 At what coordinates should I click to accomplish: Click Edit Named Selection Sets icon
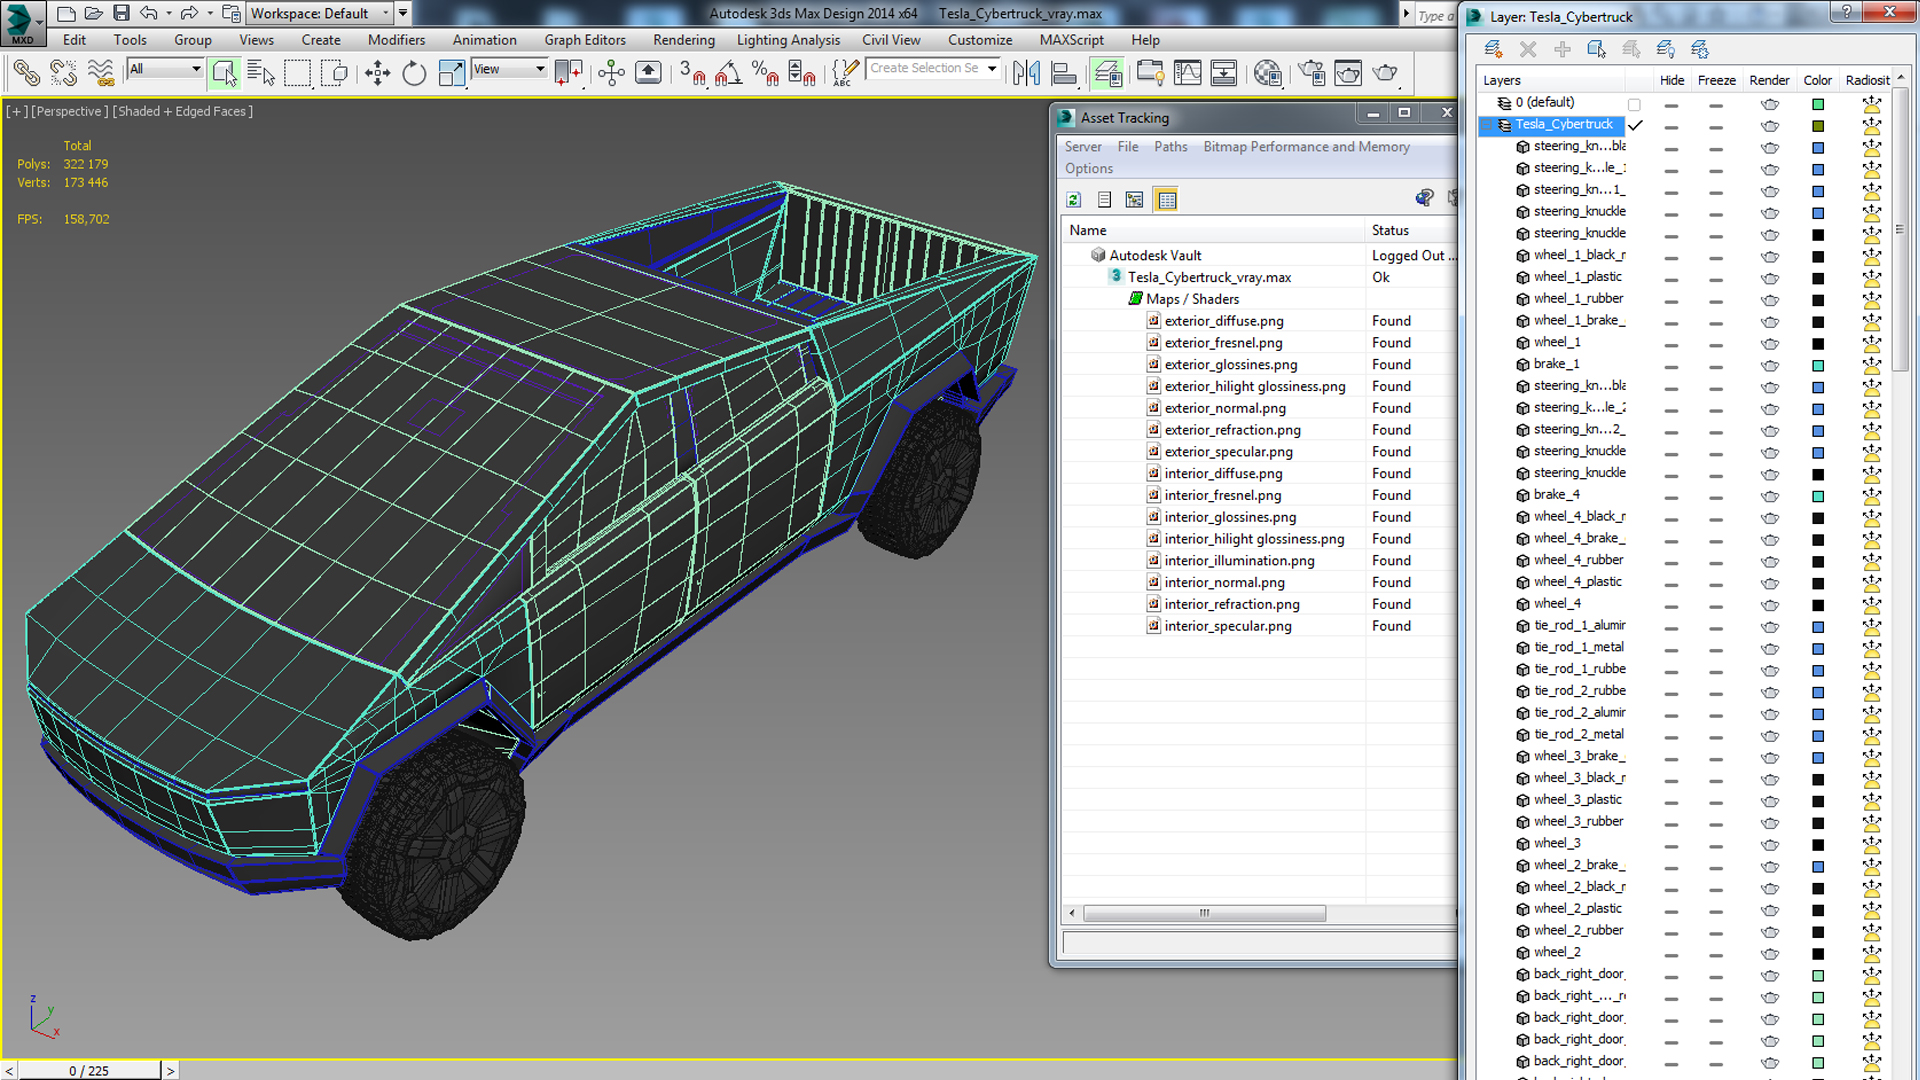[x=845, y=73]
